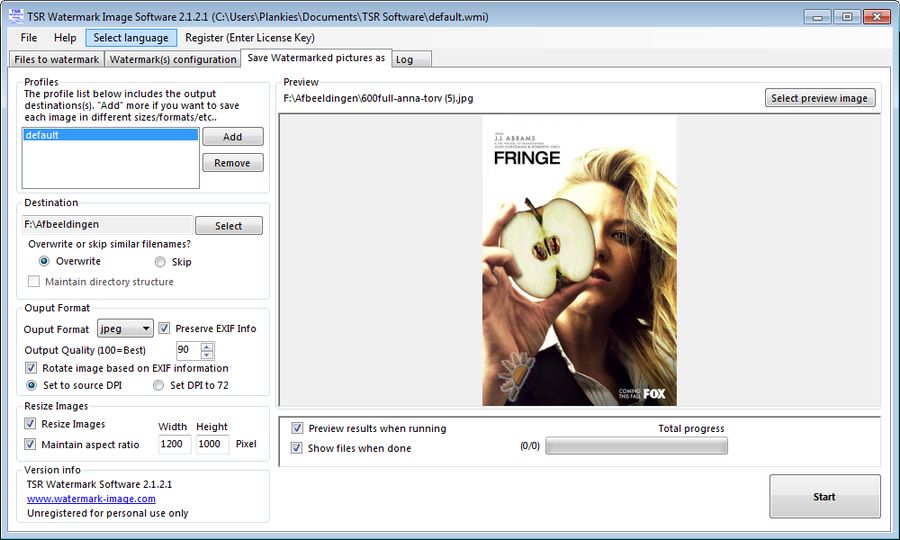Click the Select preview image button
This screenshot has width=900, height=540.
(820, 98)
